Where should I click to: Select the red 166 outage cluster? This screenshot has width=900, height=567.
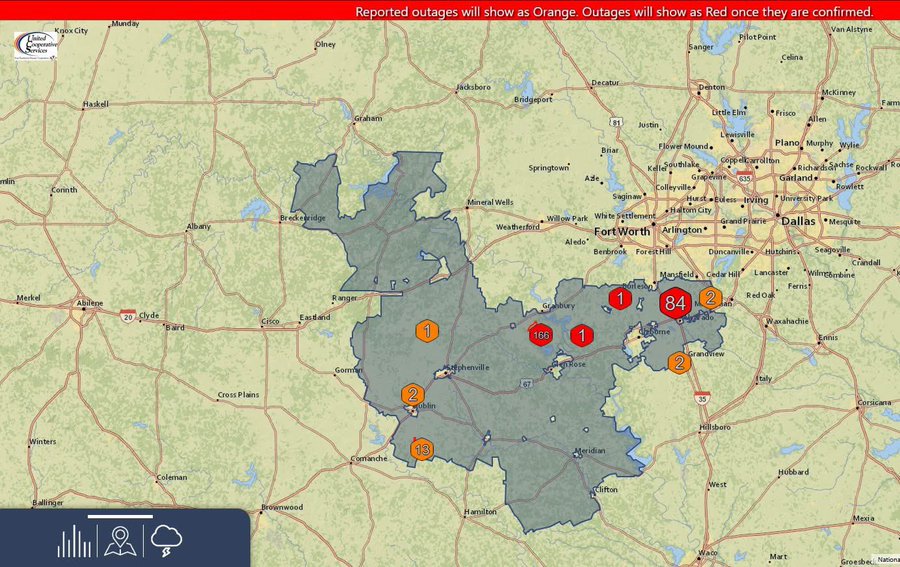click(541, 335)
